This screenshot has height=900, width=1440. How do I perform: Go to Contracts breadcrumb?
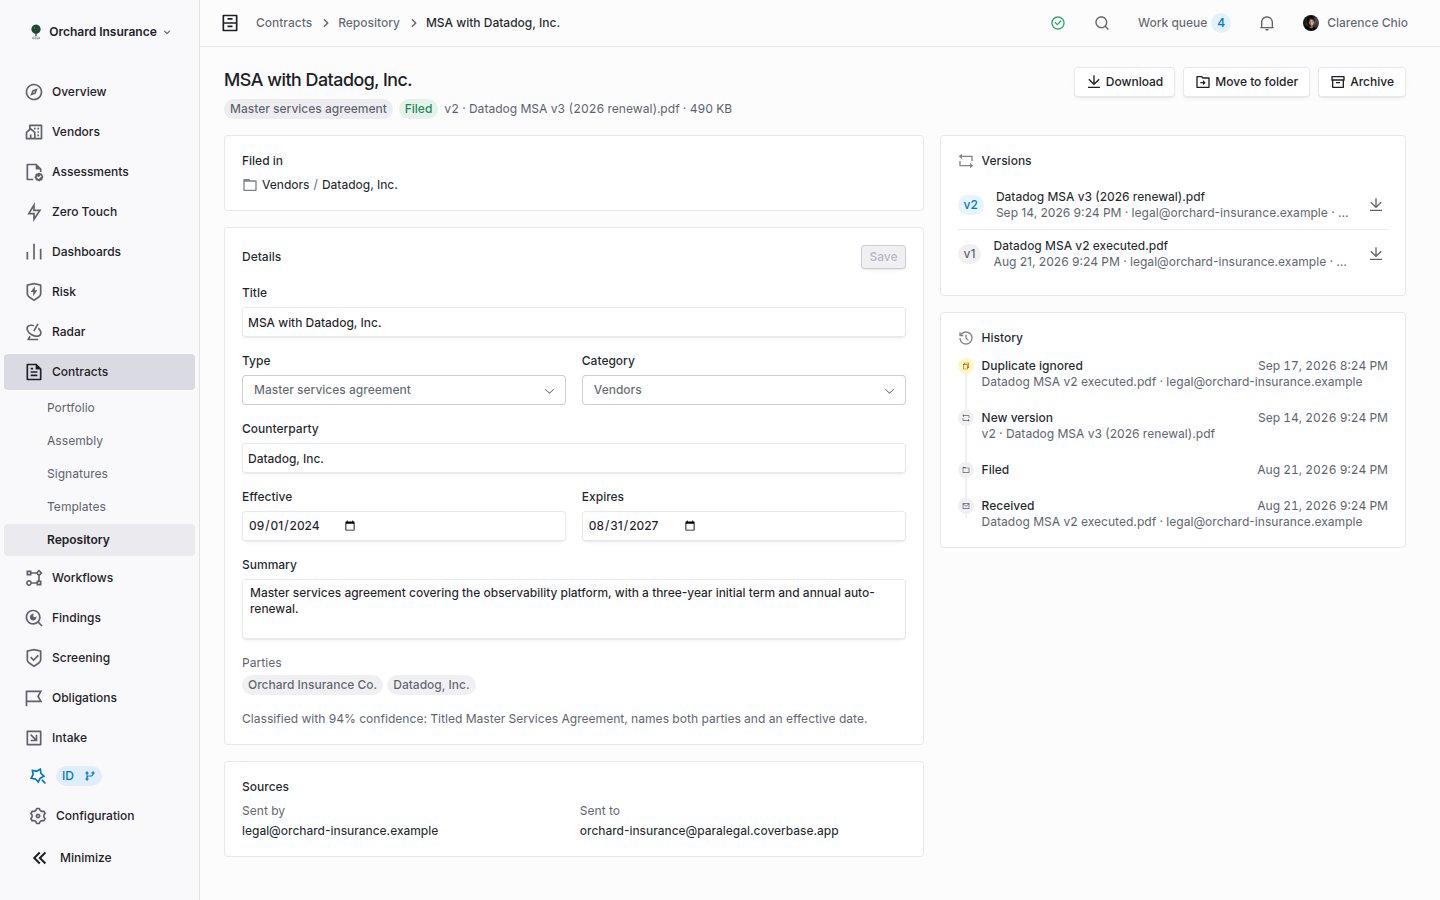coord(284,23)
